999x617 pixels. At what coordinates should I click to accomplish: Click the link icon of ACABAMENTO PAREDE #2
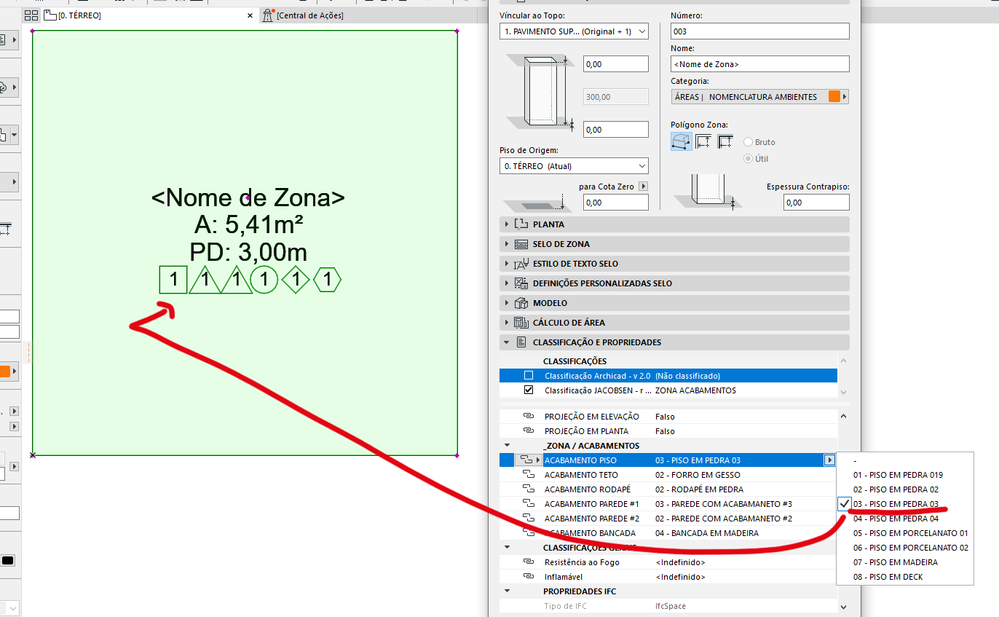point(529,518)
